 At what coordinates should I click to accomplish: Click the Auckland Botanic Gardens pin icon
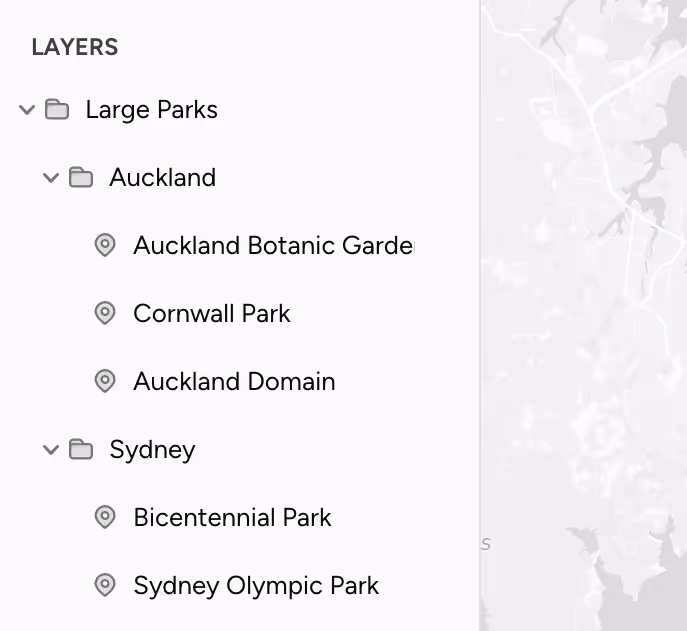[x=105, y=245]
